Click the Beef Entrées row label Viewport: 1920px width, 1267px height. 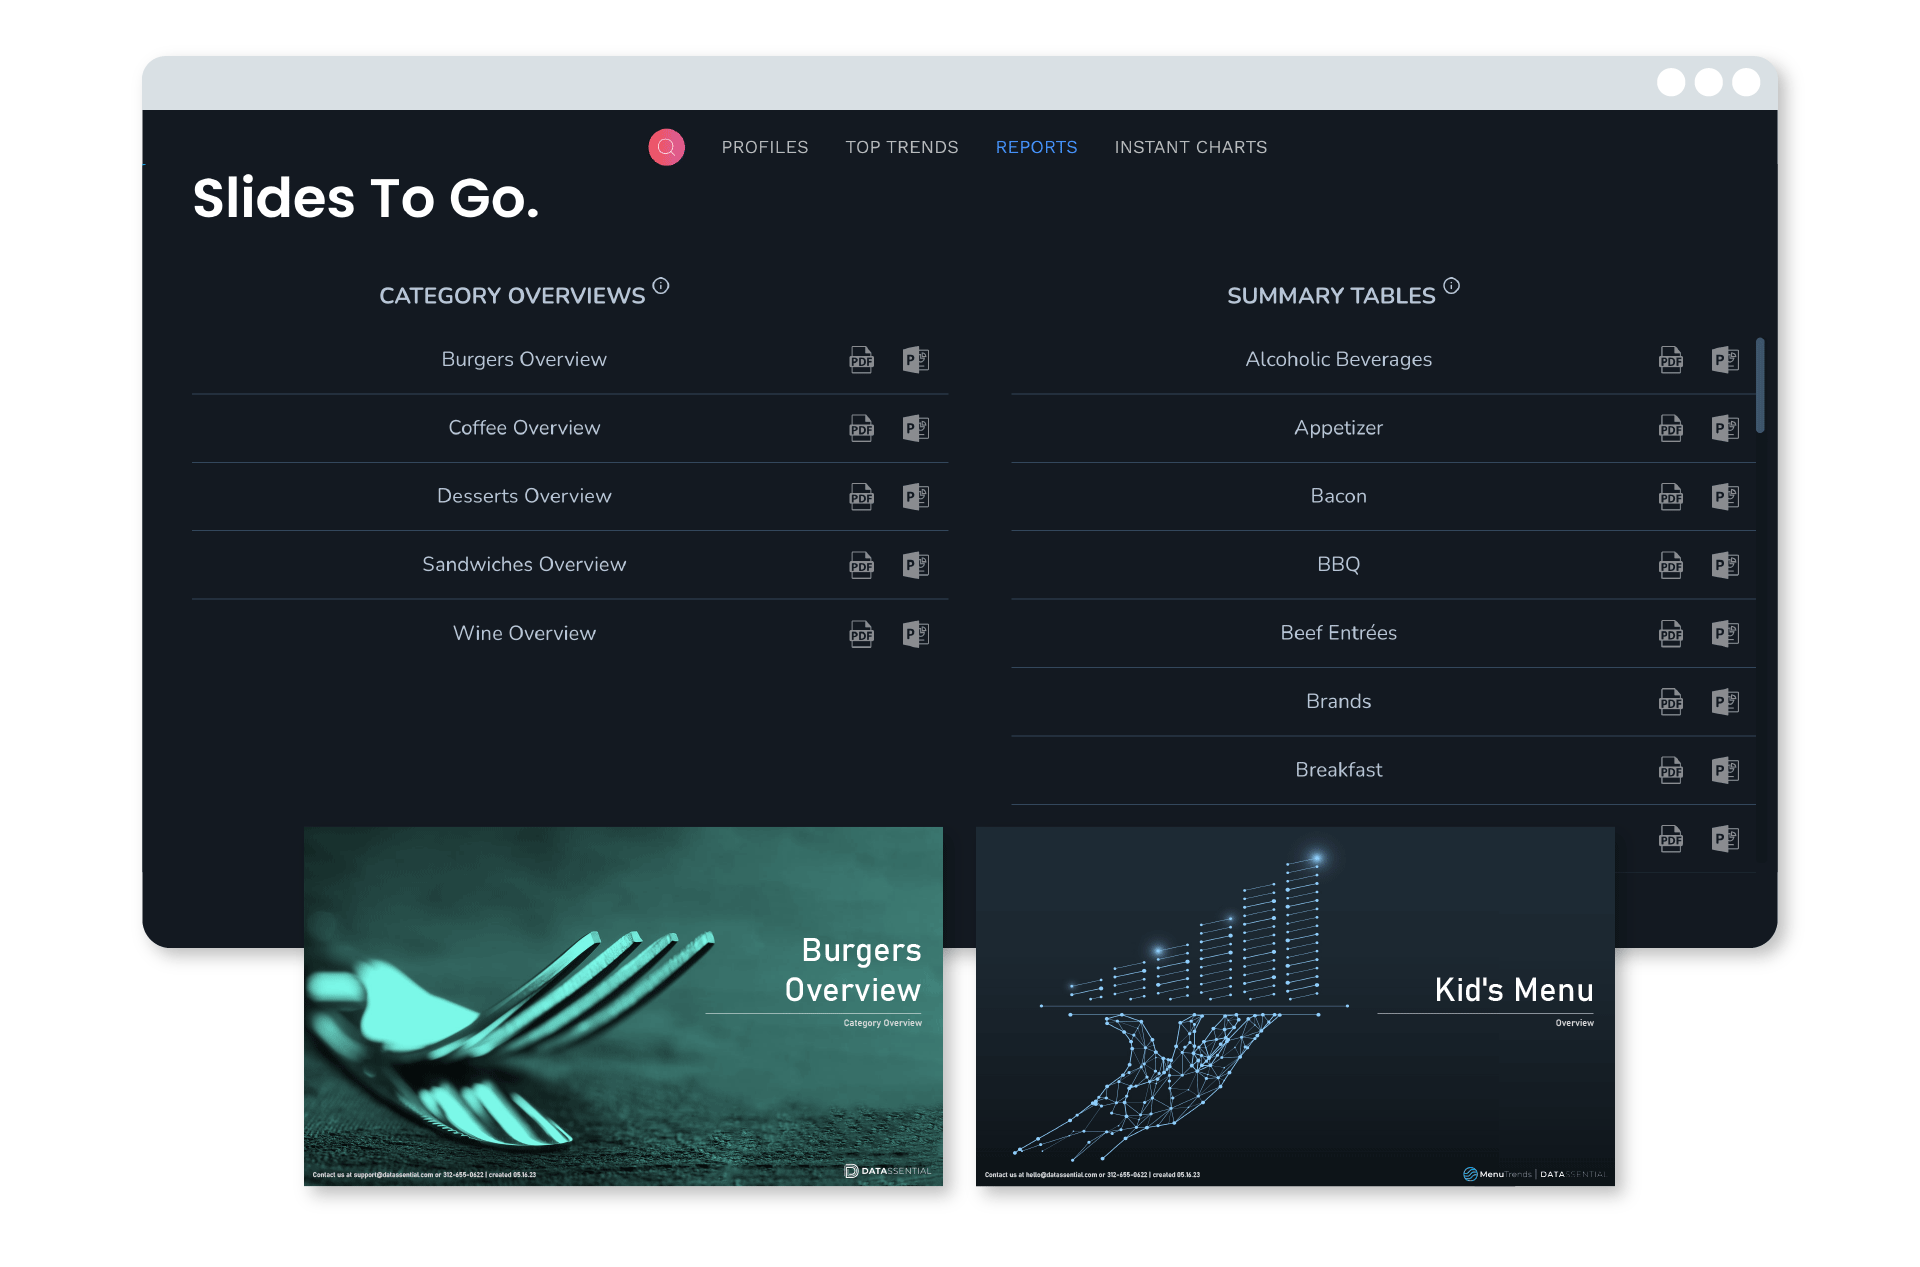pyautogui.click(x=1338, y=633)
